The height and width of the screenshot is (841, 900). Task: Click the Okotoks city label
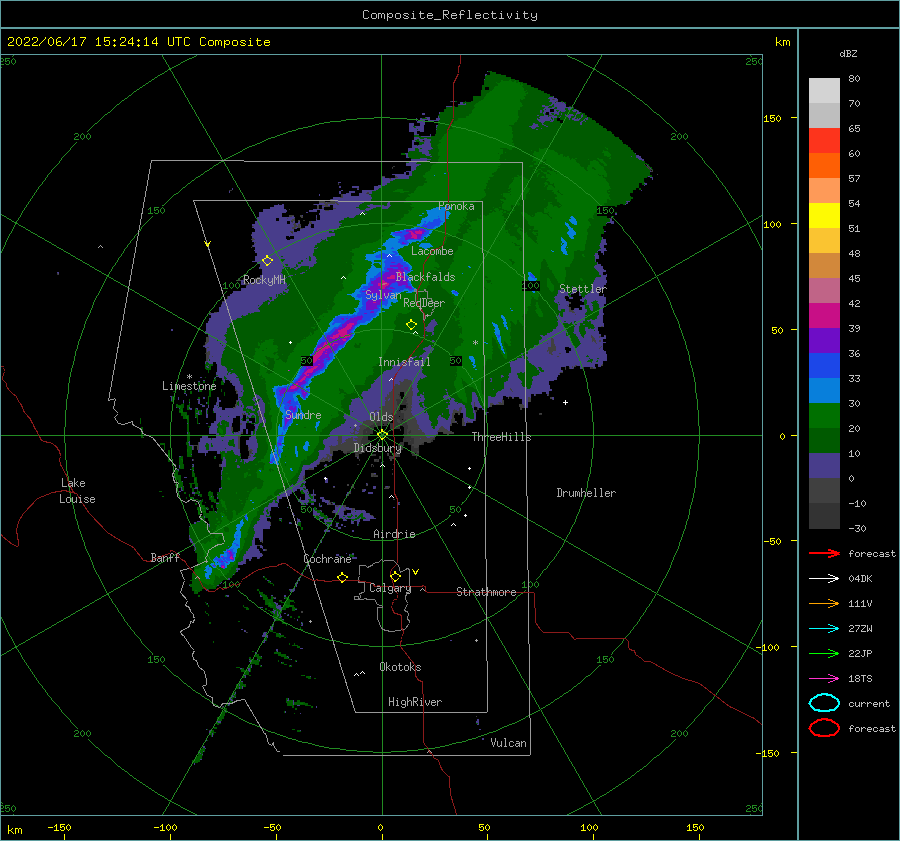400,667
